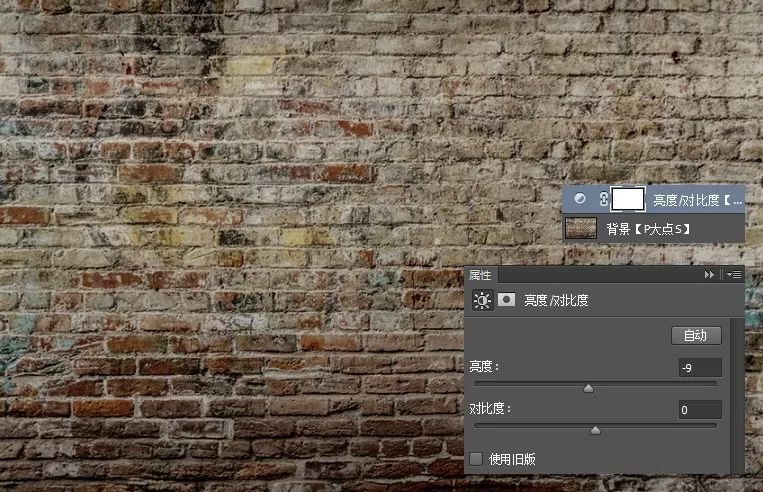The width and height of the screenshot is (763, 492).
Task: Click the Brightness/Contrast adjustment sun icon
Action: (x=482, y=300)
